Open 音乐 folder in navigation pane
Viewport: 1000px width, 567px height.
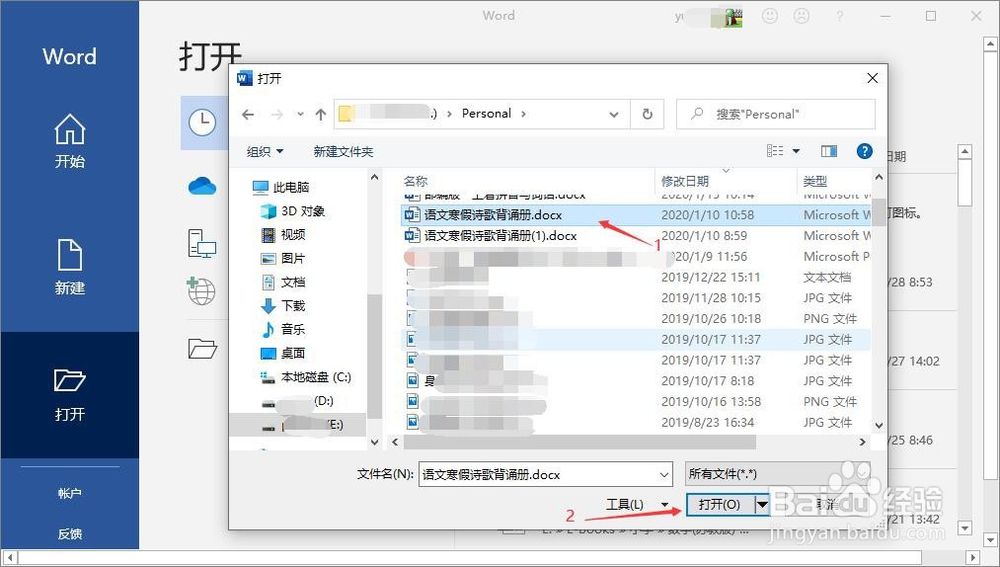(x=283, y=329)
